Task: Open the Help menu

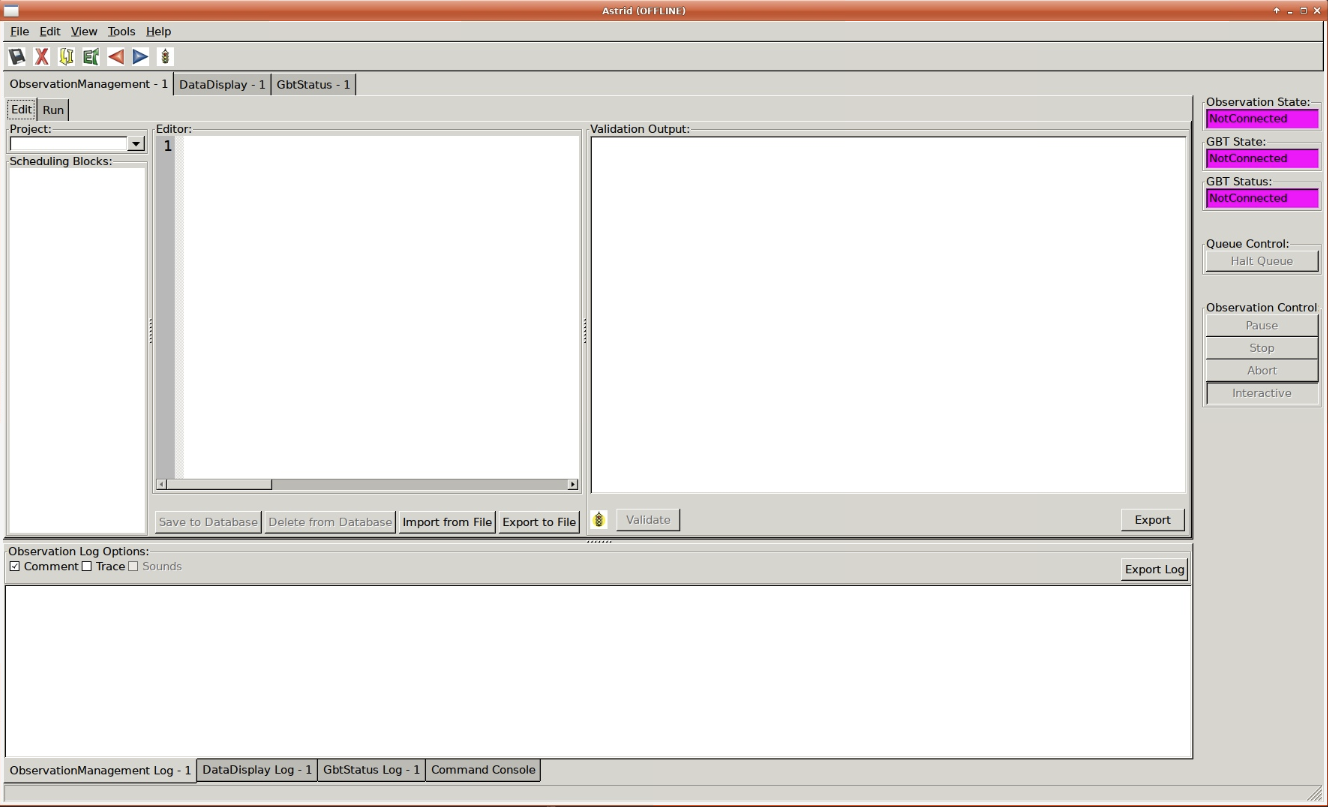Action: 159,31
